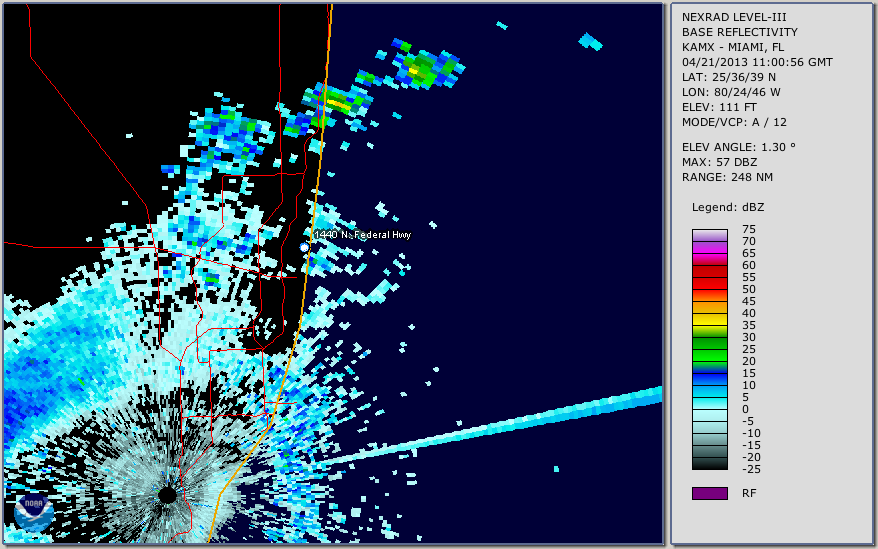Select the purple RF color swatch

coord(709,493)
